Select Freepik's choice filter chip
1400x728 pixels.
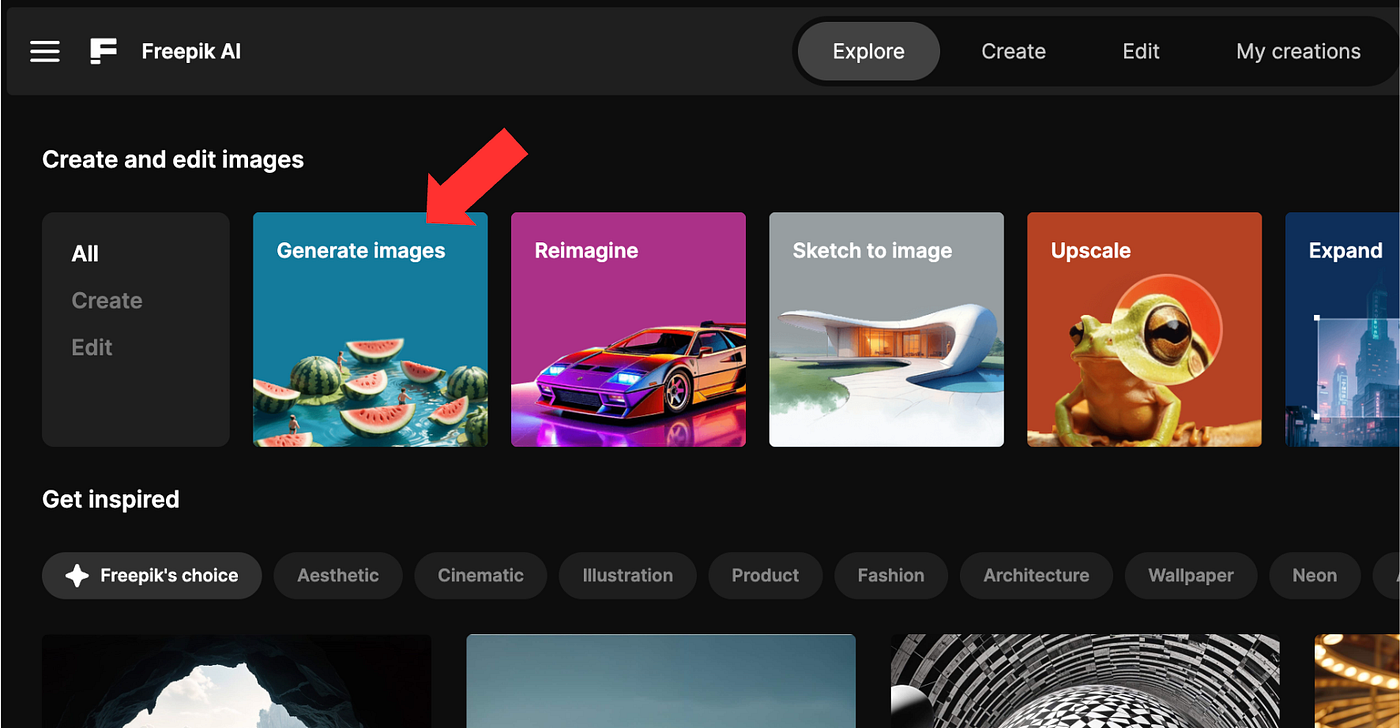point(152,575)
